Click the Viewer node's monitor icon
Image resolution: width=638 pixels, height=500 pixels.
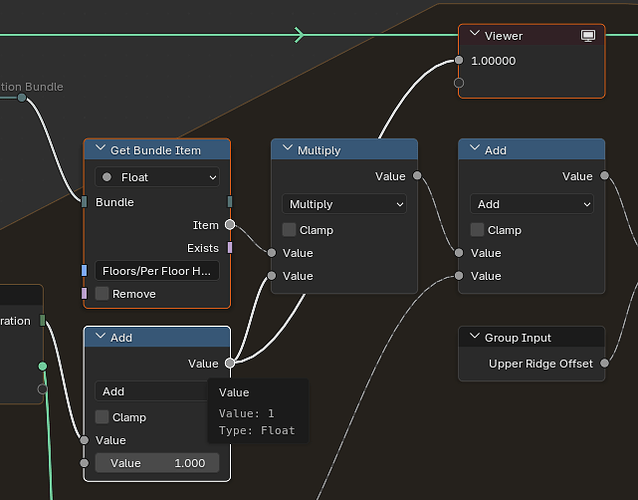588,36
